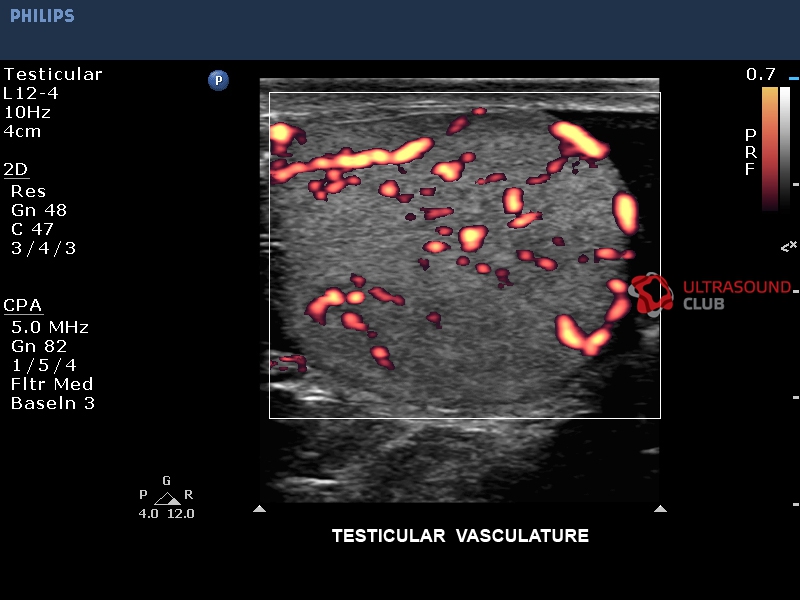Click the 'Fltr Med' filter setting
Image resolution: width=800 pixels, height=600 pixels.
pyautogui.click(x=52, y=384)
